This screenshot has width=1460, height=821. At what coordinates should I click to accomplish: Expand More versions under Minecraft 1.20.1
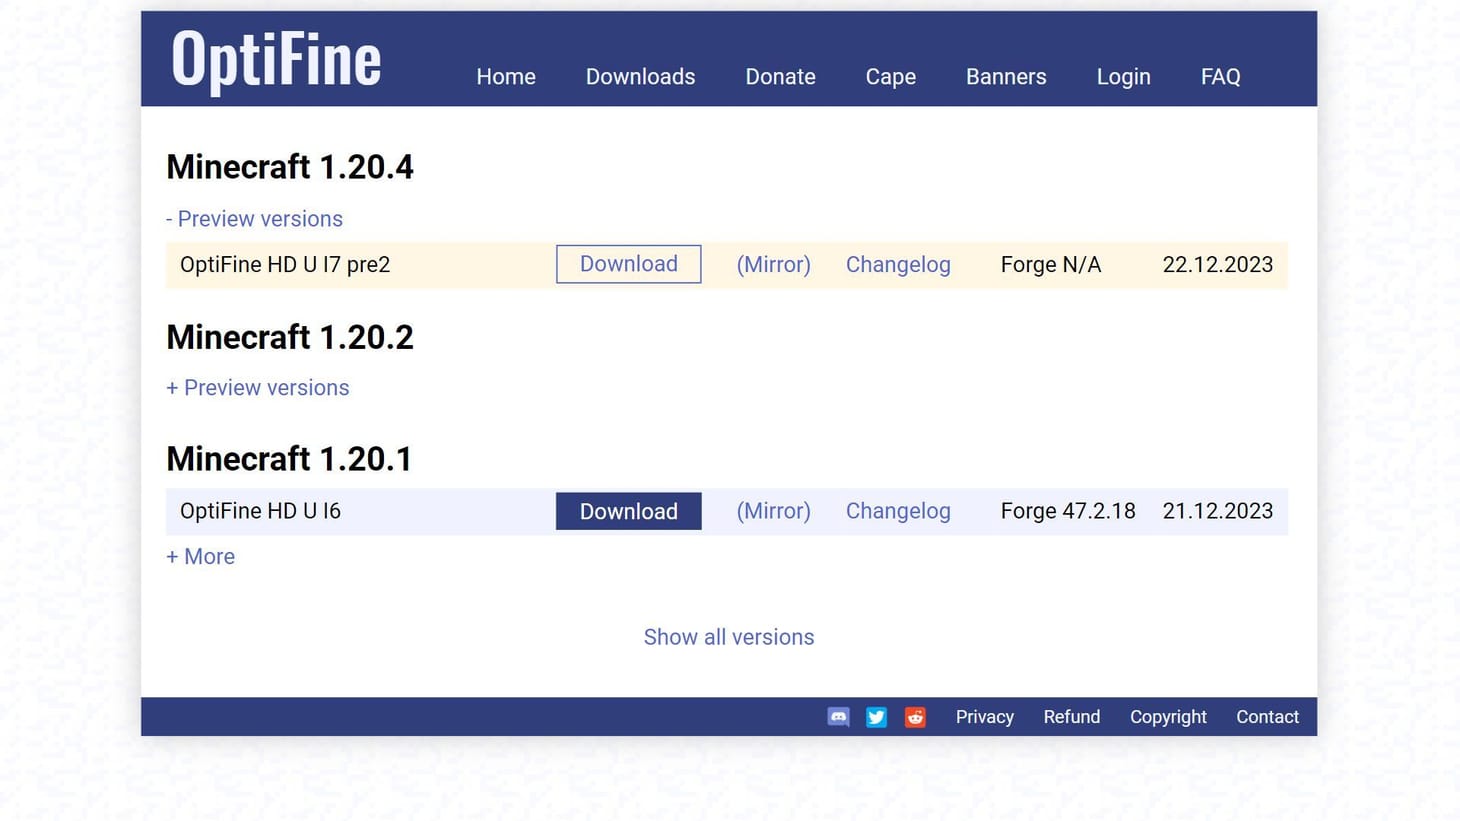tap(200, 556)
